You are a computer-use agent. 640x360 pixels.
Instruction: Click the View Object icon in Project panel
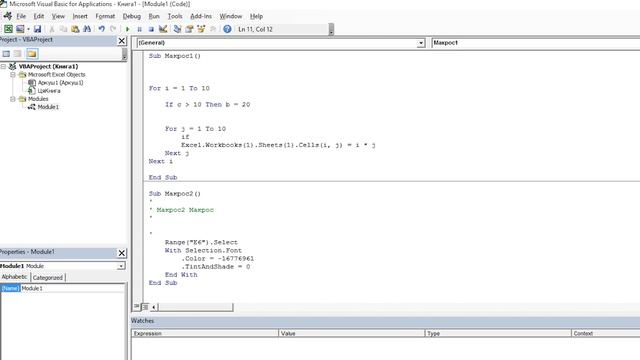point(18,54)
